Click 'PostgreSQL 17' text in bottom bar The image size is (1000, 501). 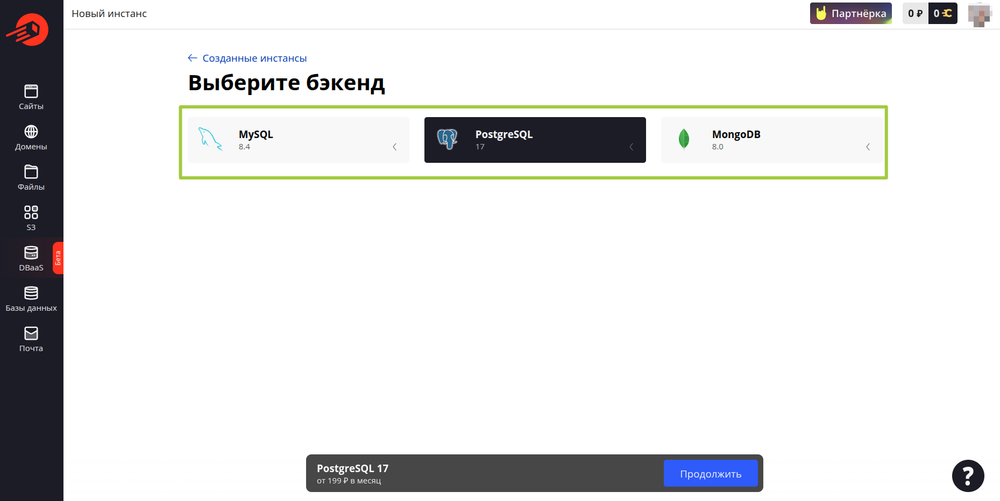click(353, 468)
